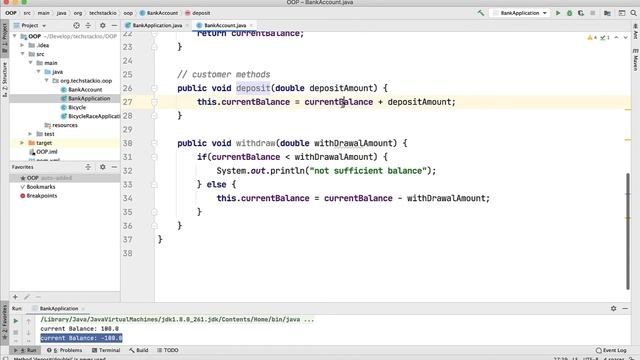Toggle the Terminal tool window button
This screenshot has height=360, width=640.
click(106, 350)
